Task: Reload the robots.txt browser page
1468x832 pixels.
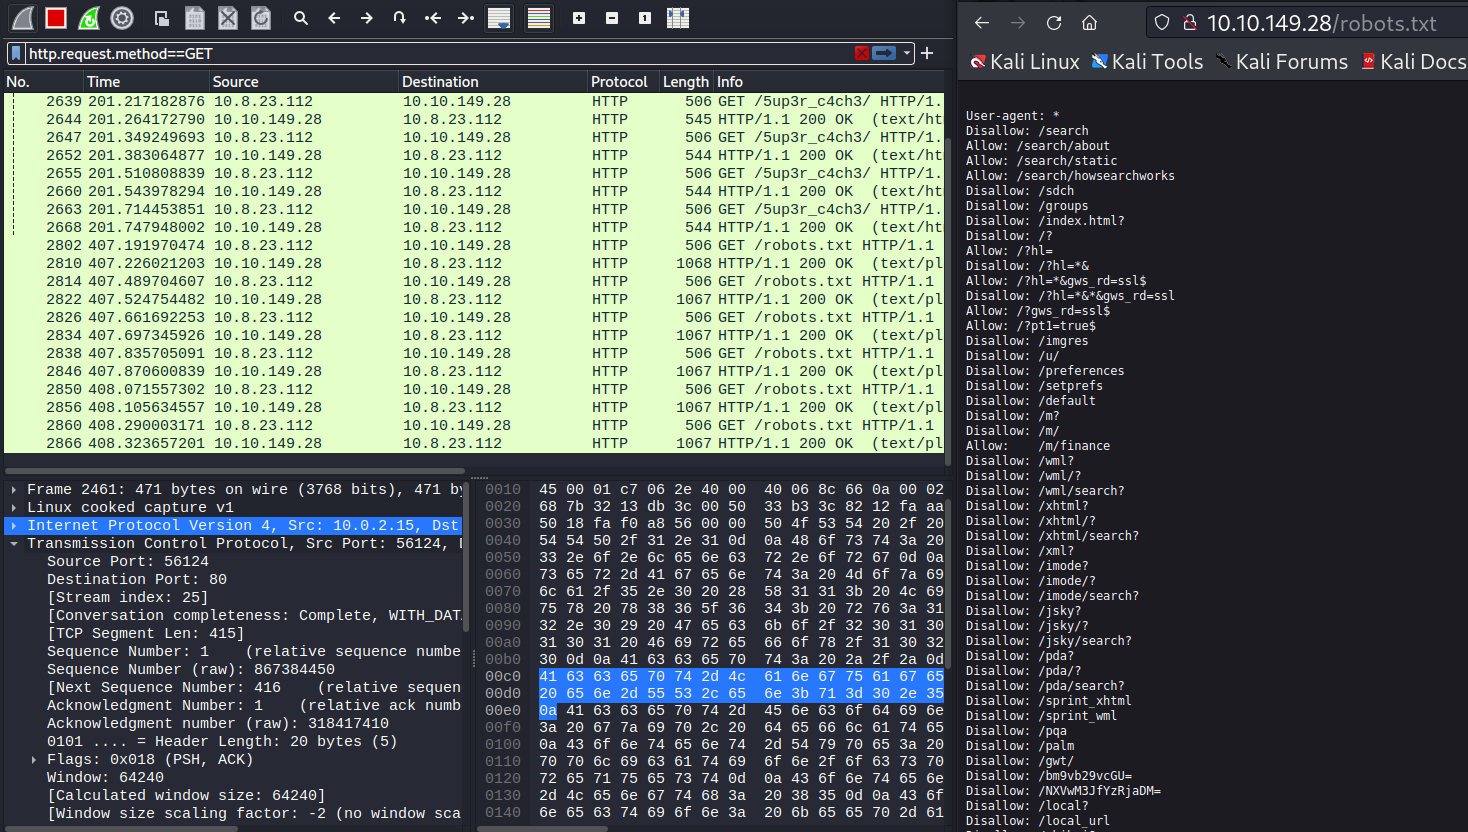Action: click(1054, 23)
